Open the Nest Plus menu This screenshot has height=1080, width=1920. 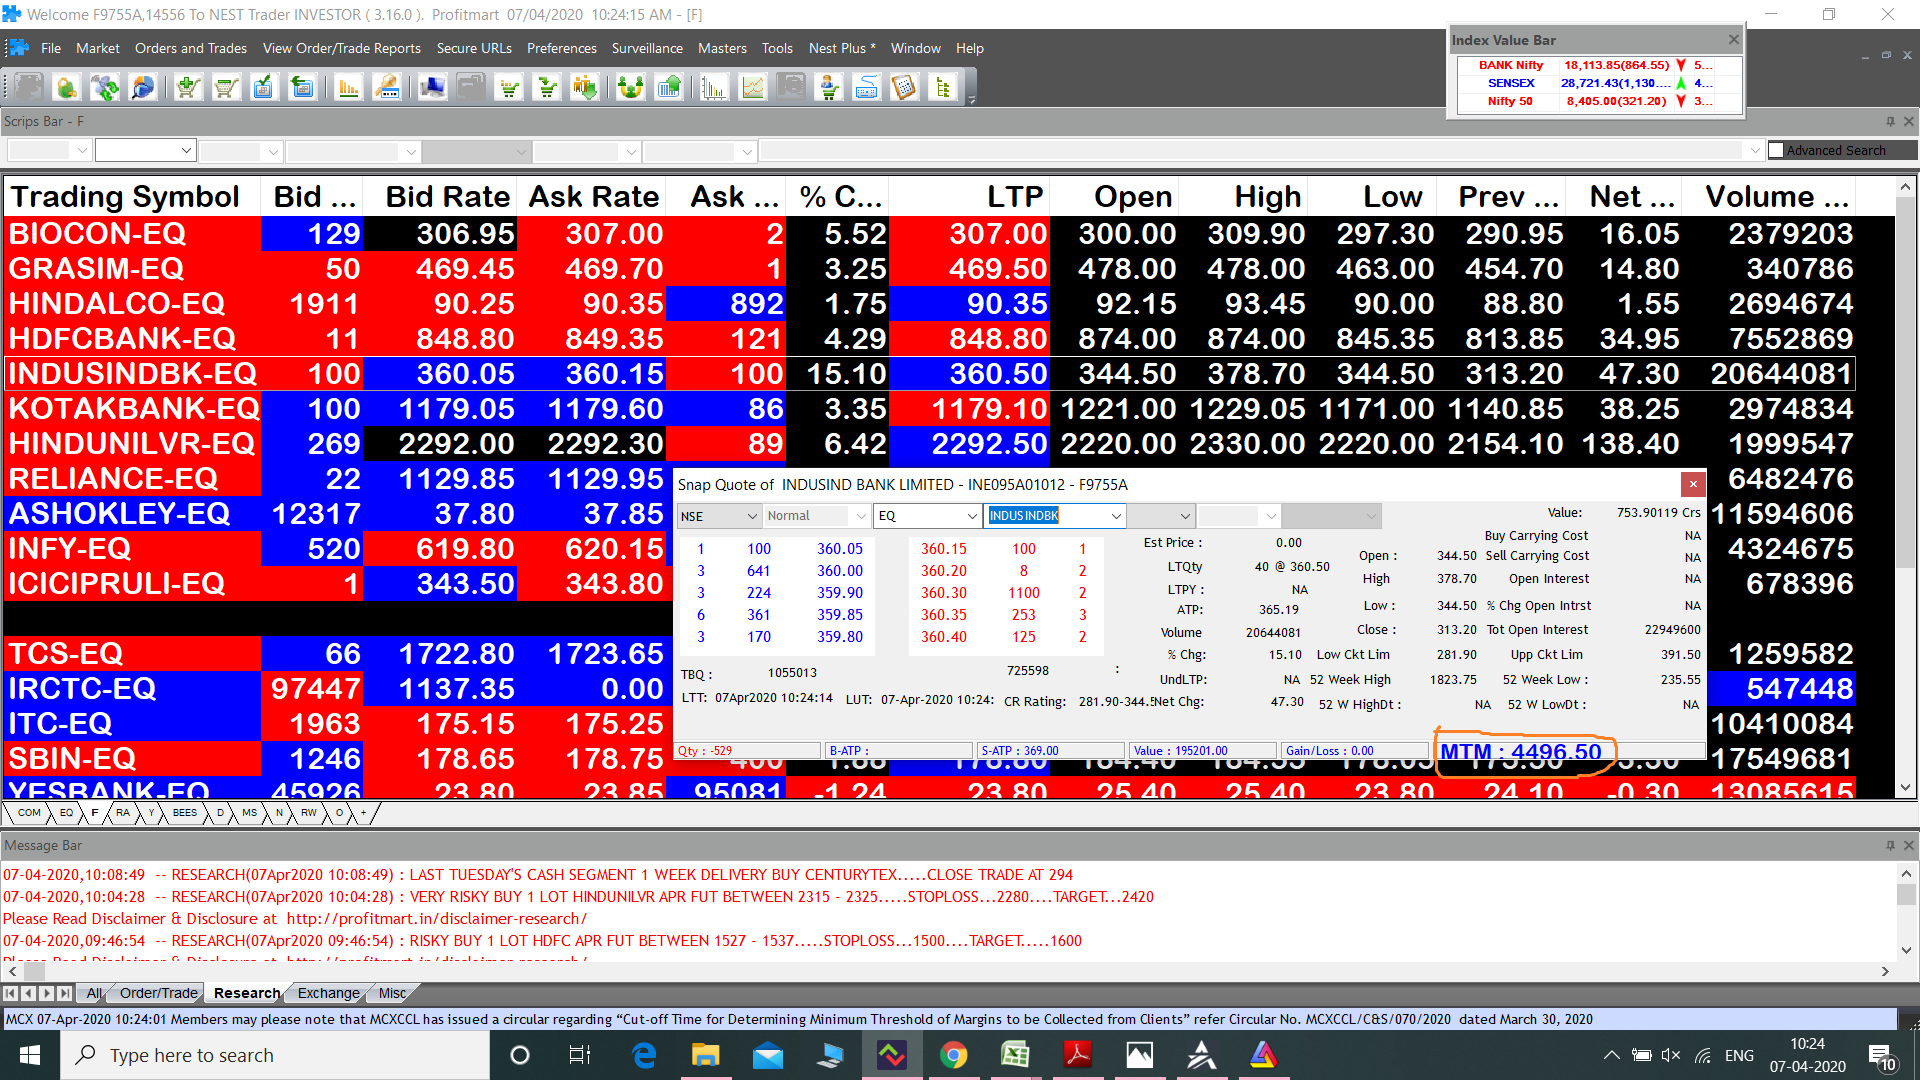(841, 48)
